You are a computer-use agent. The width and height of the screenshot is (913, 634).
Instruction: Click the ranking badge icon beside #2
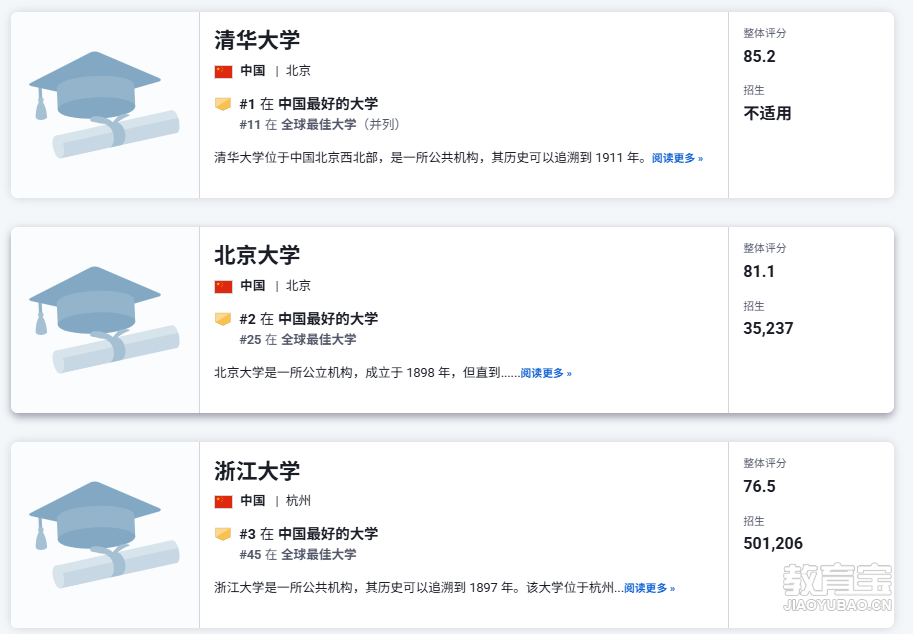coord(223,319)
